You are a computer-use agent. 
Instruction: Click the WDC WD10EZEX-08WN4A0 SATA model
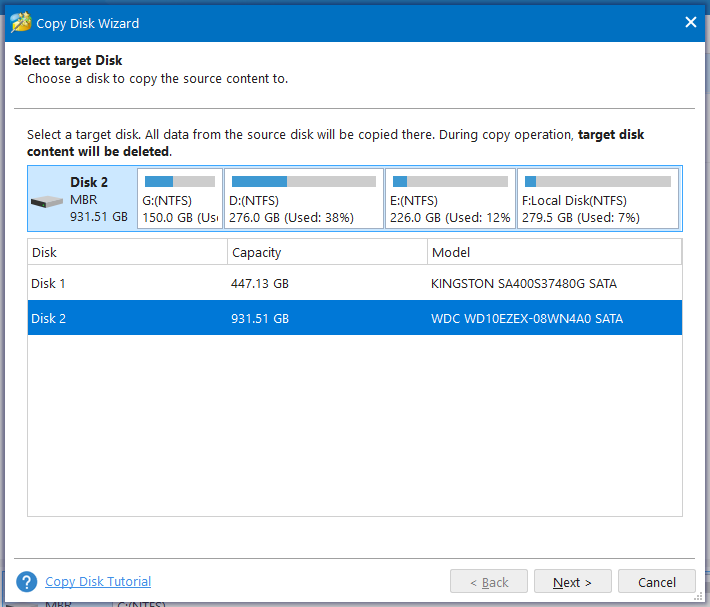pos(527,319)
